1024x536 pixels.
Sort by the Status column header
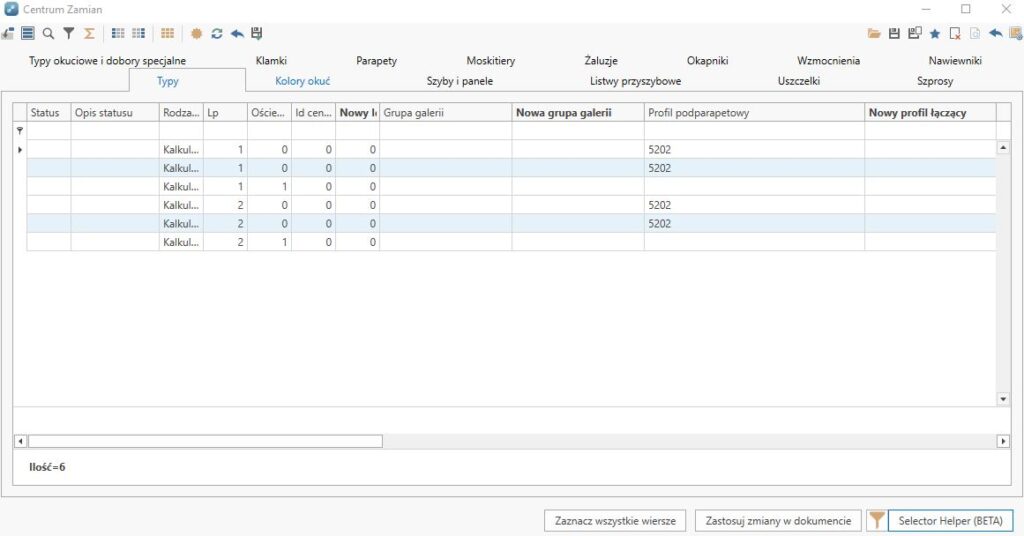coord(48,112)
